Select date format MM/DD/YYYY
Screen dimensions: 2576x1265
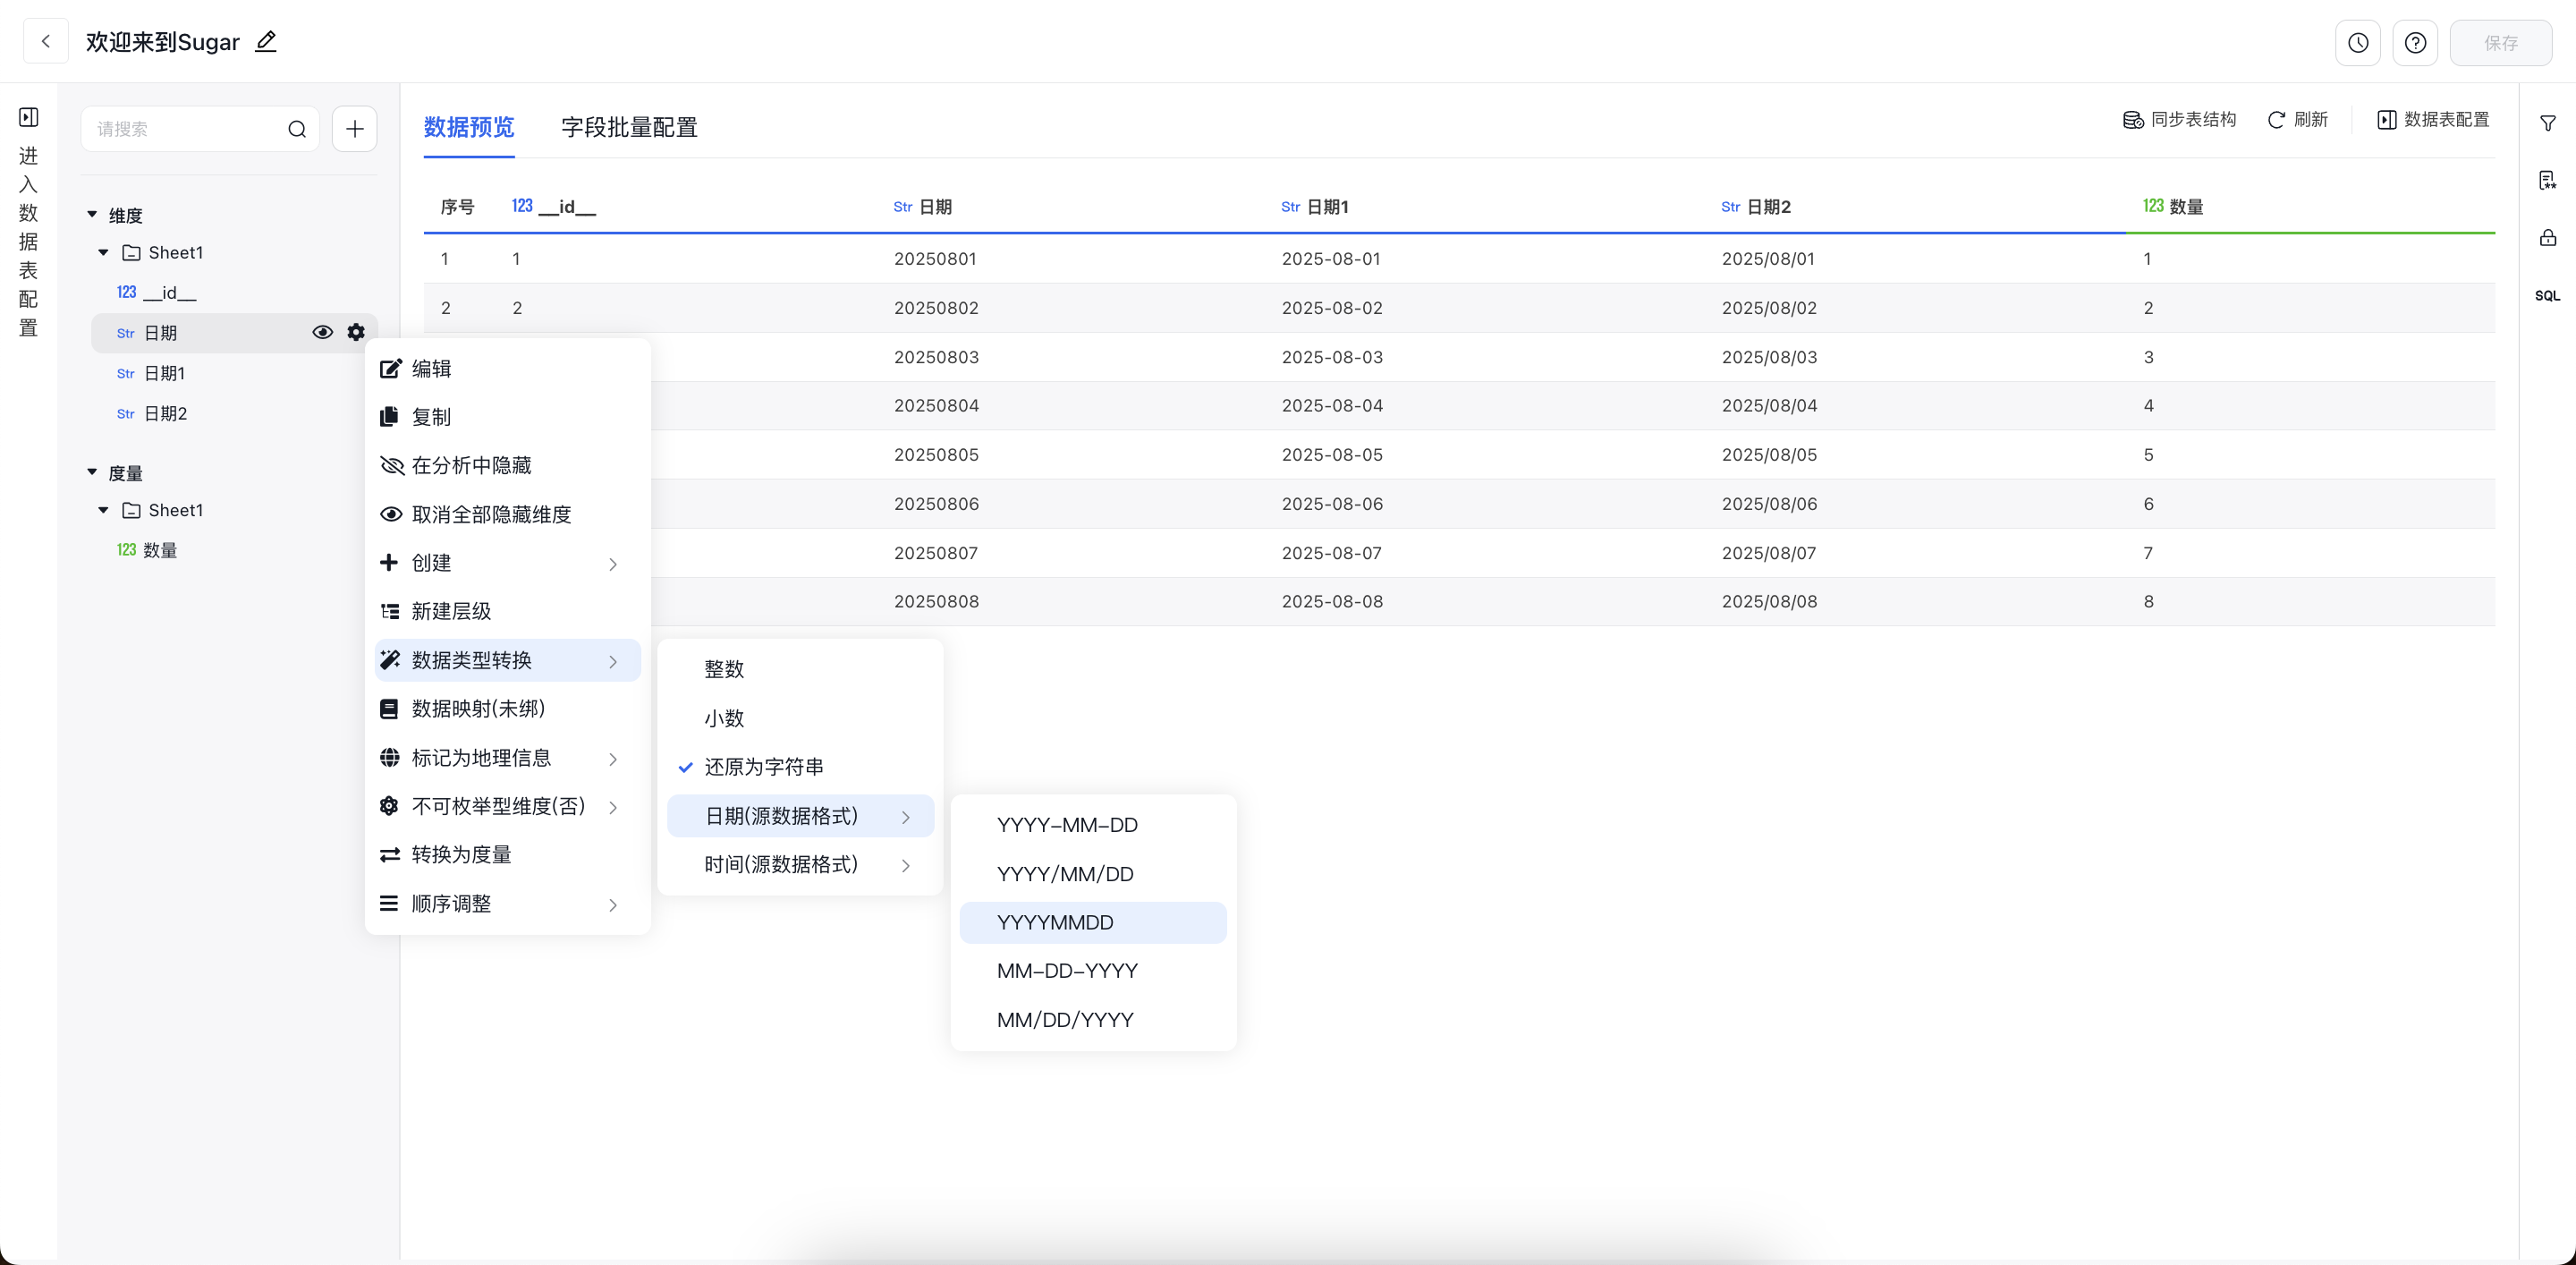click(x=1093, y=1020)
